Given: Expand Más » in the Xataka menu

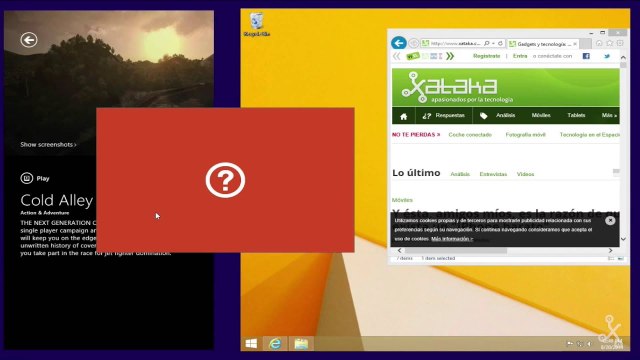Looking at the screenshot, I should click(x=609, y=116).
